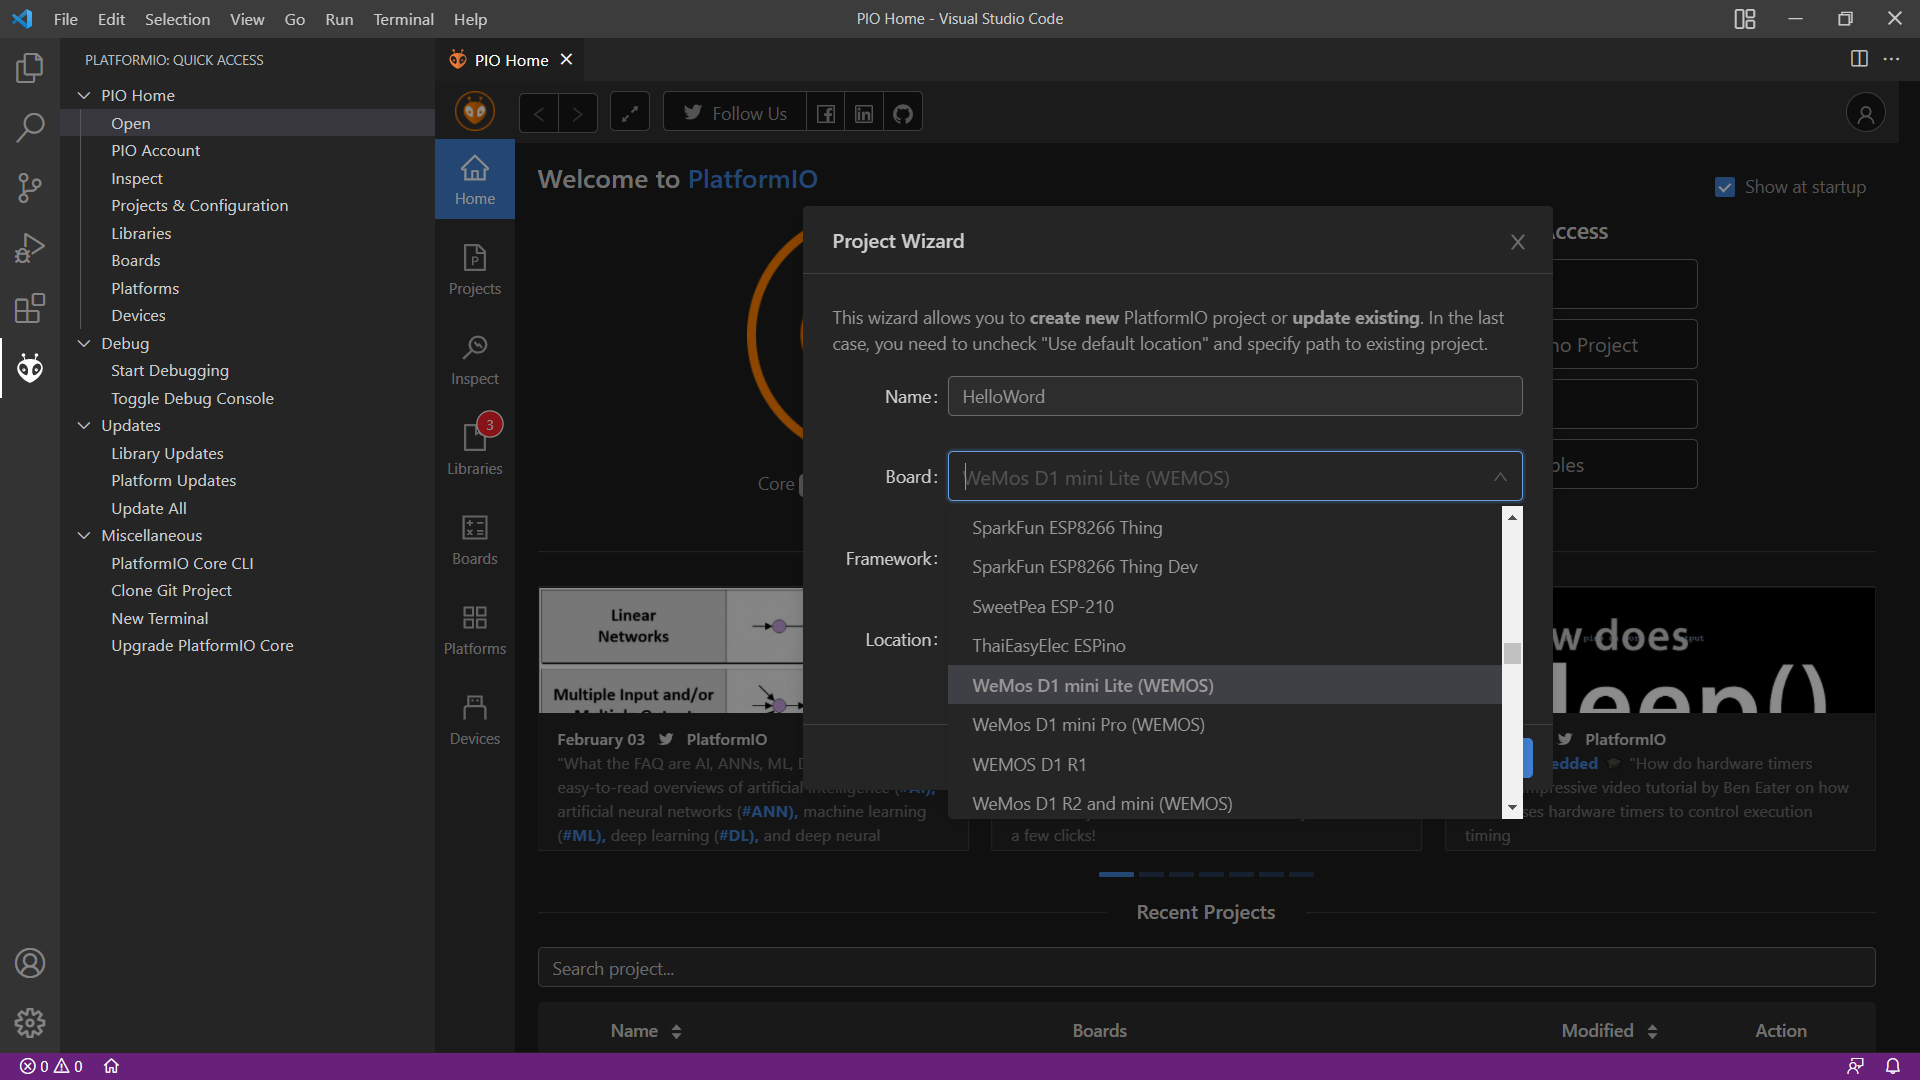
Task: Select the PlatformIO alien icon in activity bar
Action: (x=30, y=368)
